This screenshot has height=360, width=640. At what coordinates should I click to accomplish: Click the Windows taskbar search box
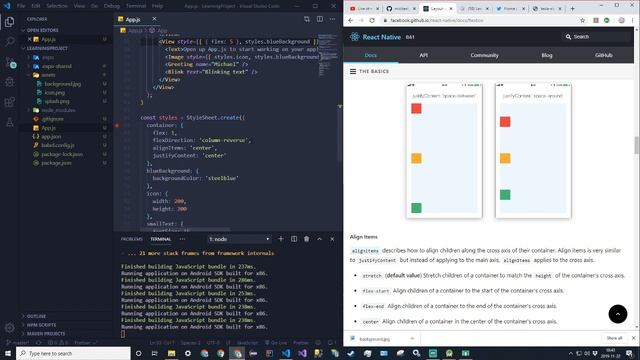coord(73,353)
